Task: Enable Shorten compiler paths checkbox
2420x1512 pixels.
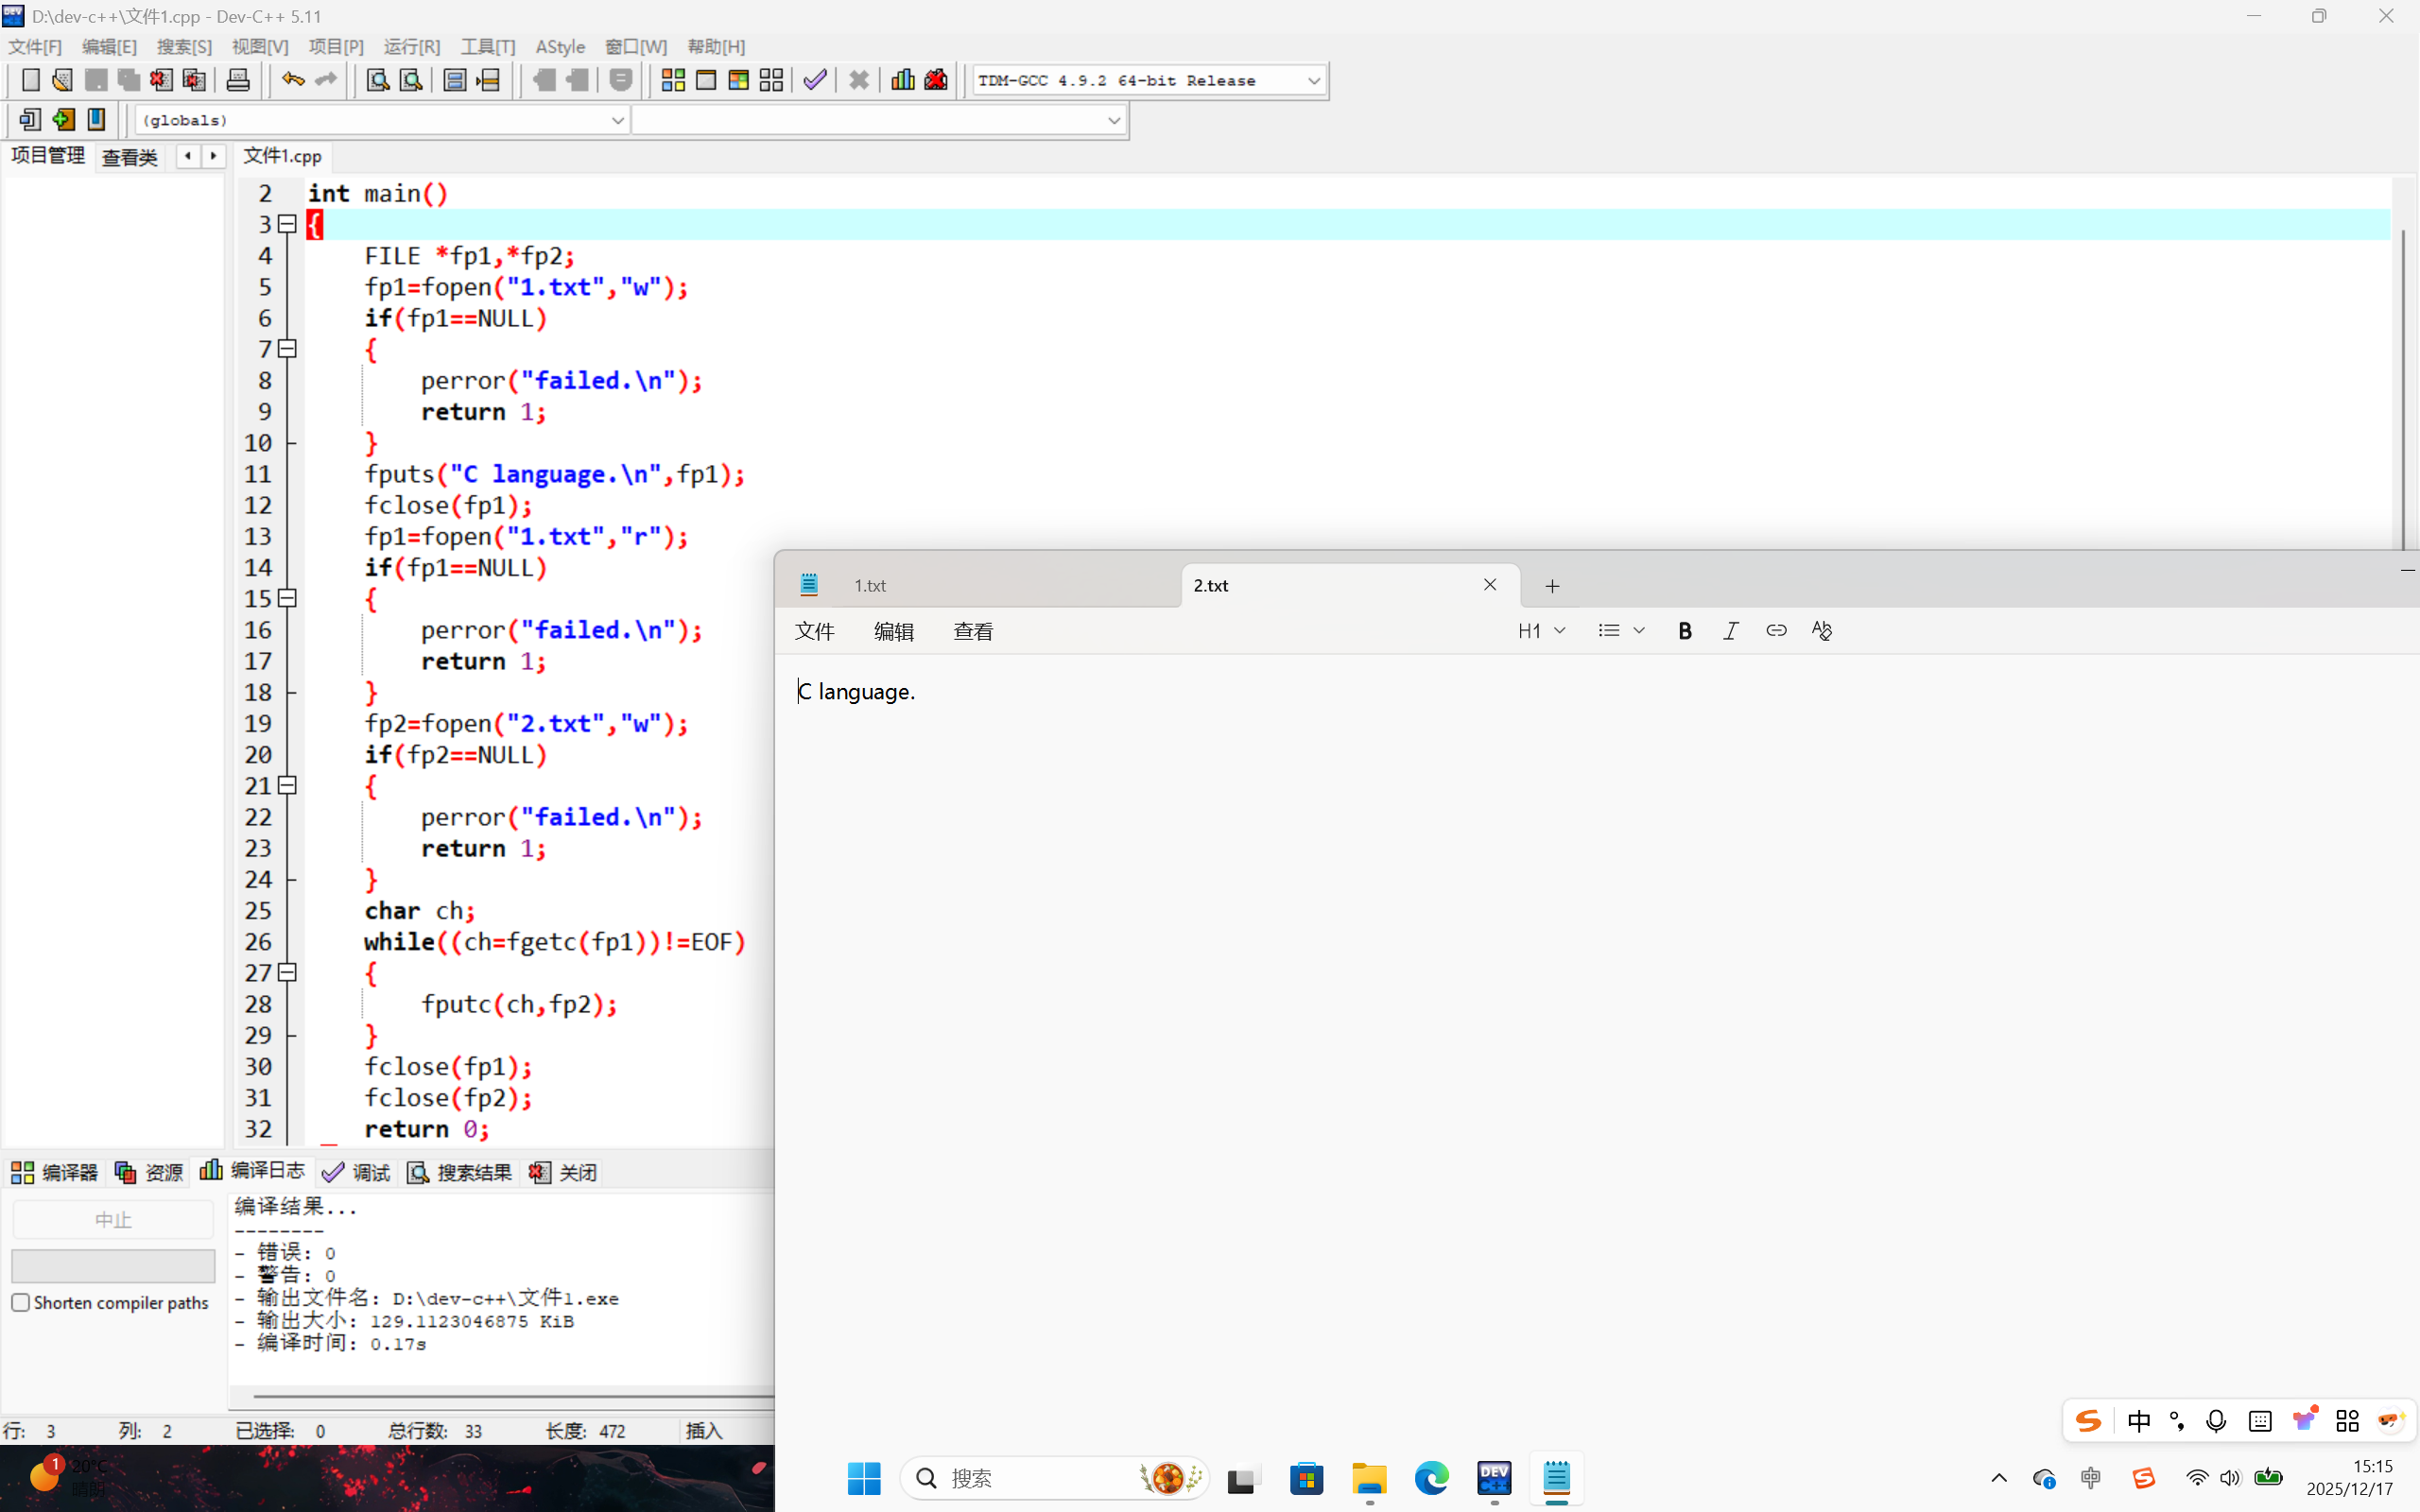Action: (21, 1302)
